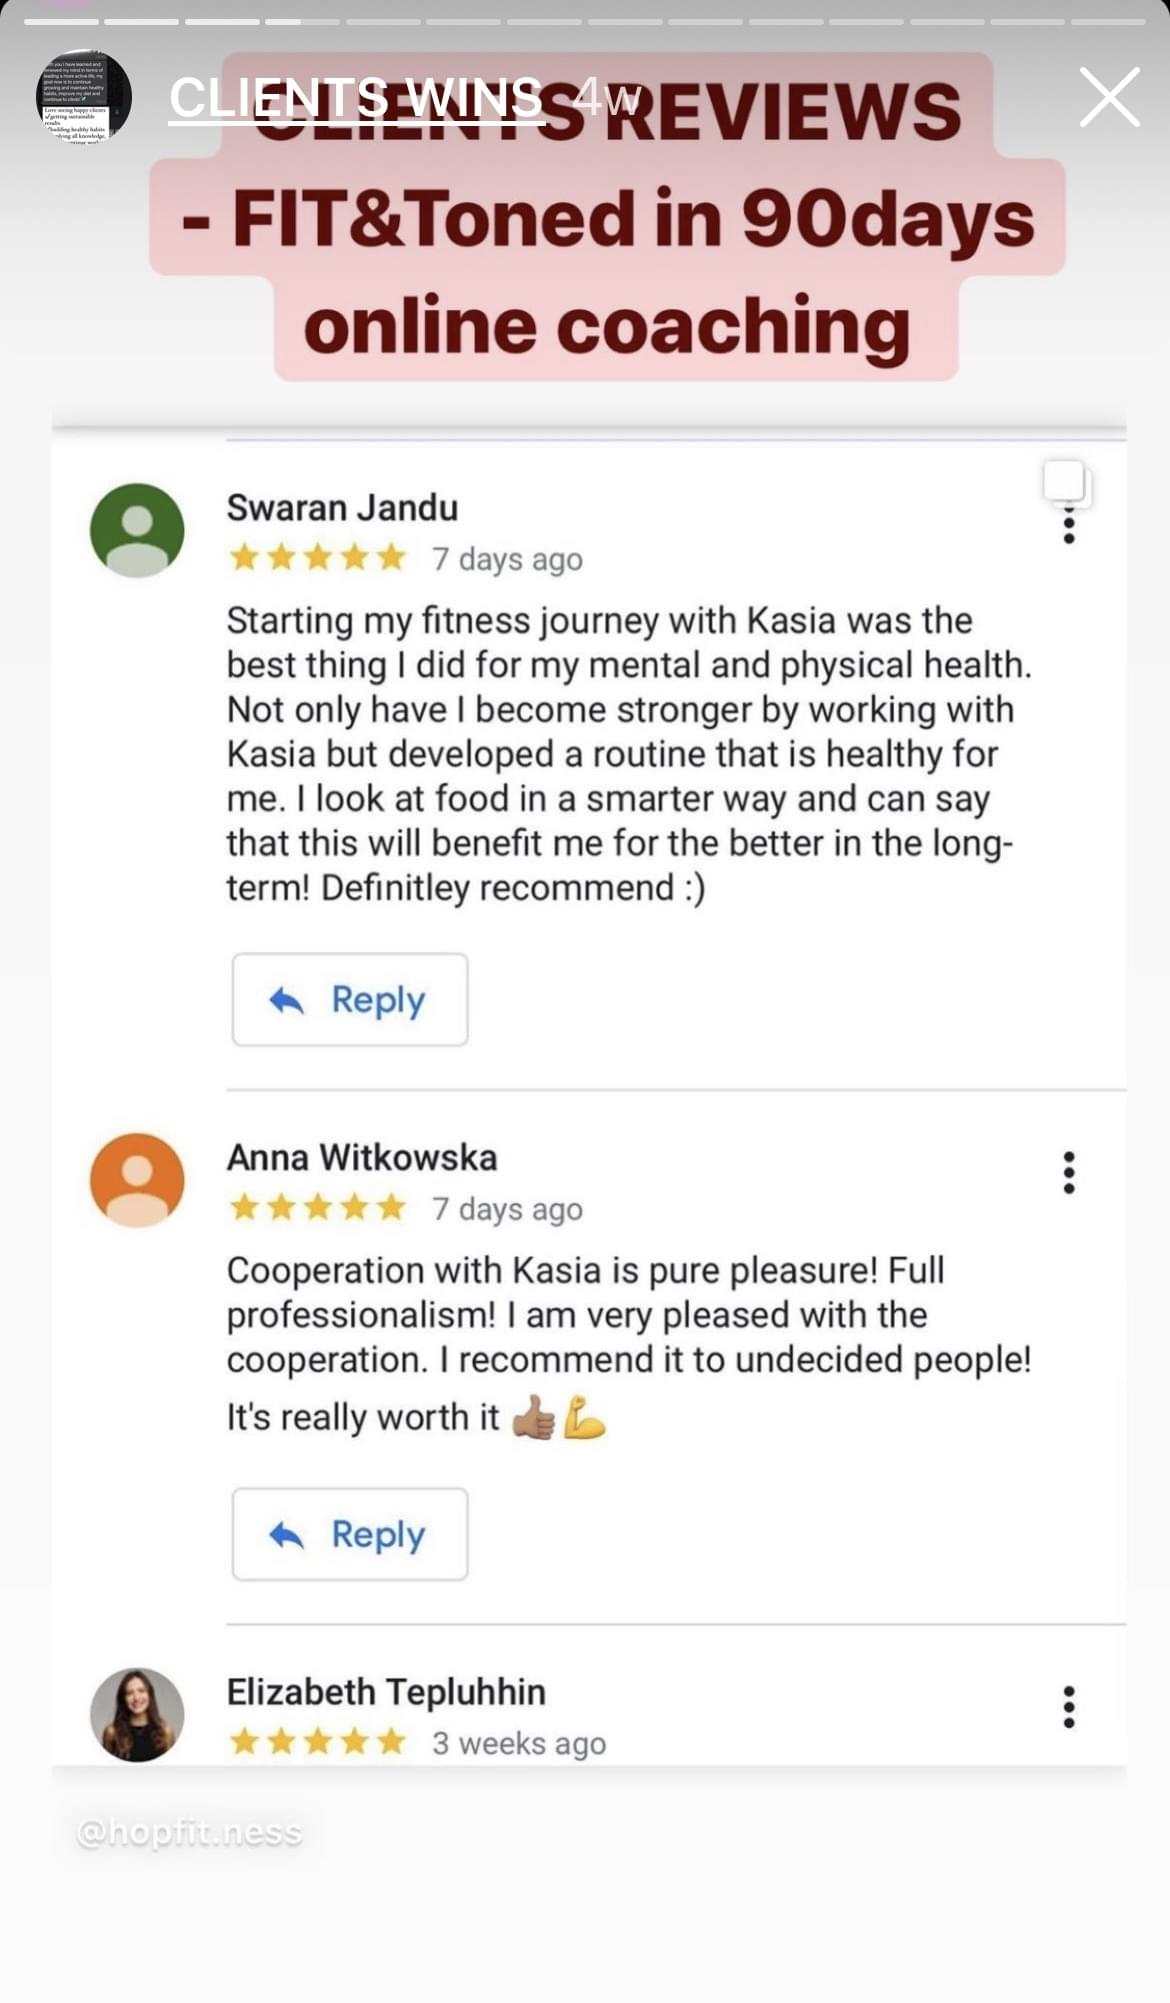Tap the @hopfit.ness mention
The image size is (1170, 2003).
189,1832
